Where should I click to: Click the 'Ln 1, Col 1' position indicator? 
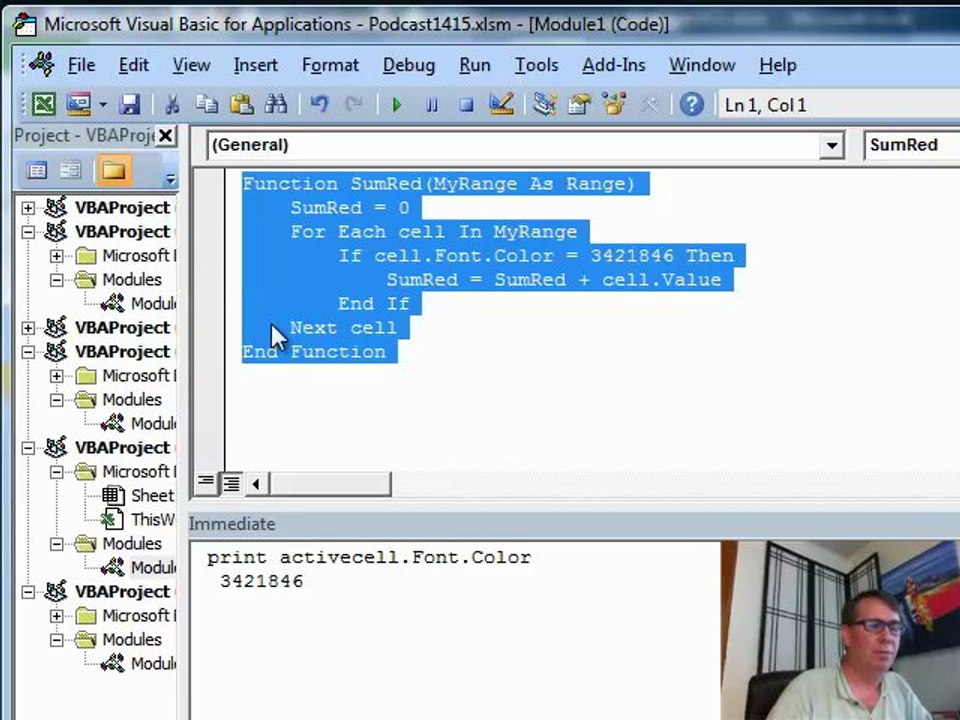point(765,105)
